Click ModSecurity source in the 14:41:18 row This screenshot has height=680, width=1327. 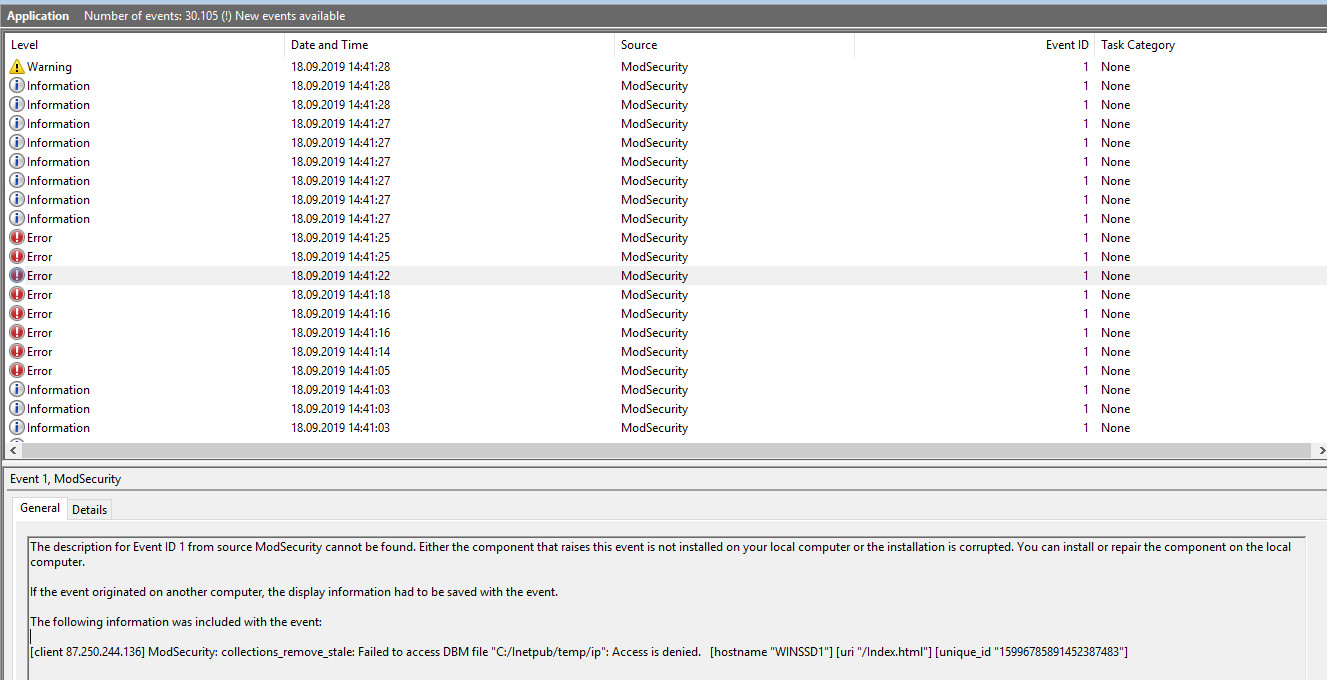654,295
